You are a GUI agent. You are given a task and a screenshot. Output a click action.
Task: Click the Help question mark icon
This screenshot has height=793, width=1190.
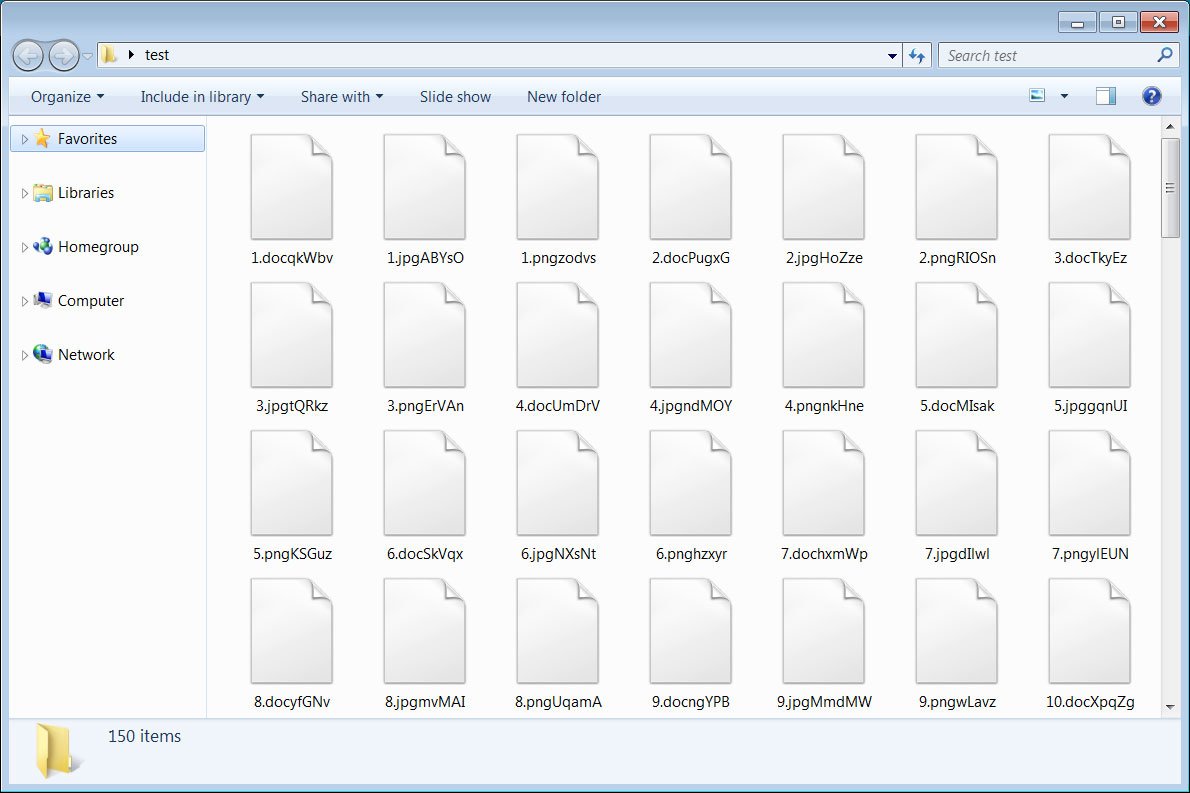click(1151, 96)
